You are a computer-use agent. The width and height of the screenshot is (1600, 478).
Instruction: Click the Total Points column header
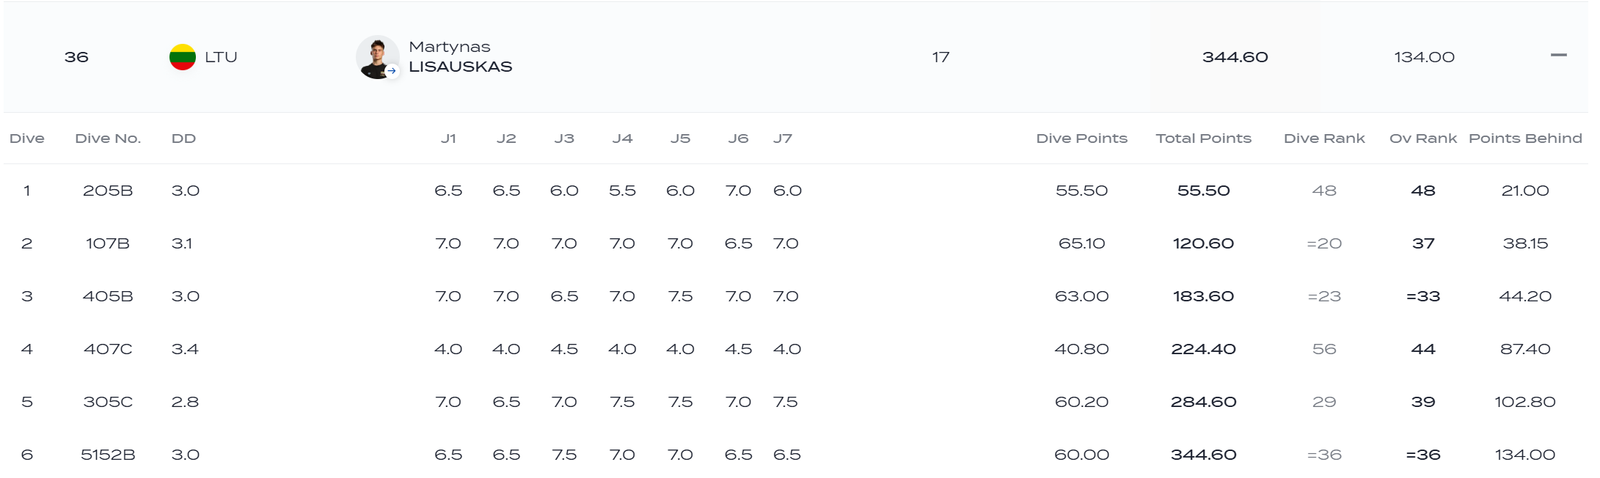pos(1203,138)
